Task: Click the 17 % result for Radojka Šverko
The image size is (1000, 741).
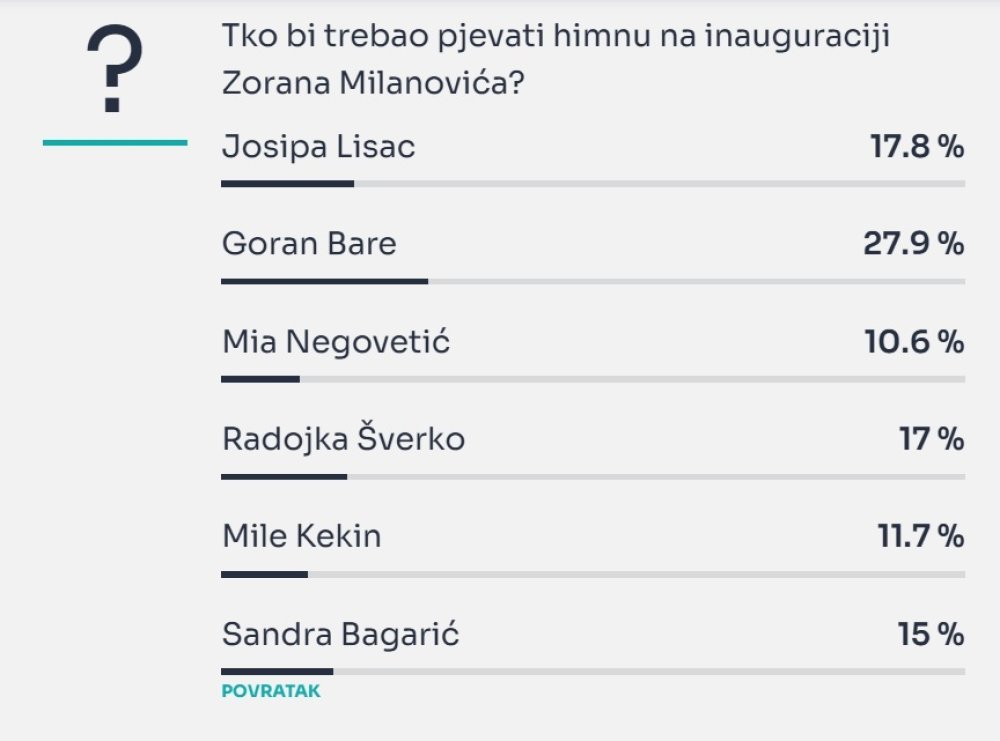Action: tap(932, 439)
